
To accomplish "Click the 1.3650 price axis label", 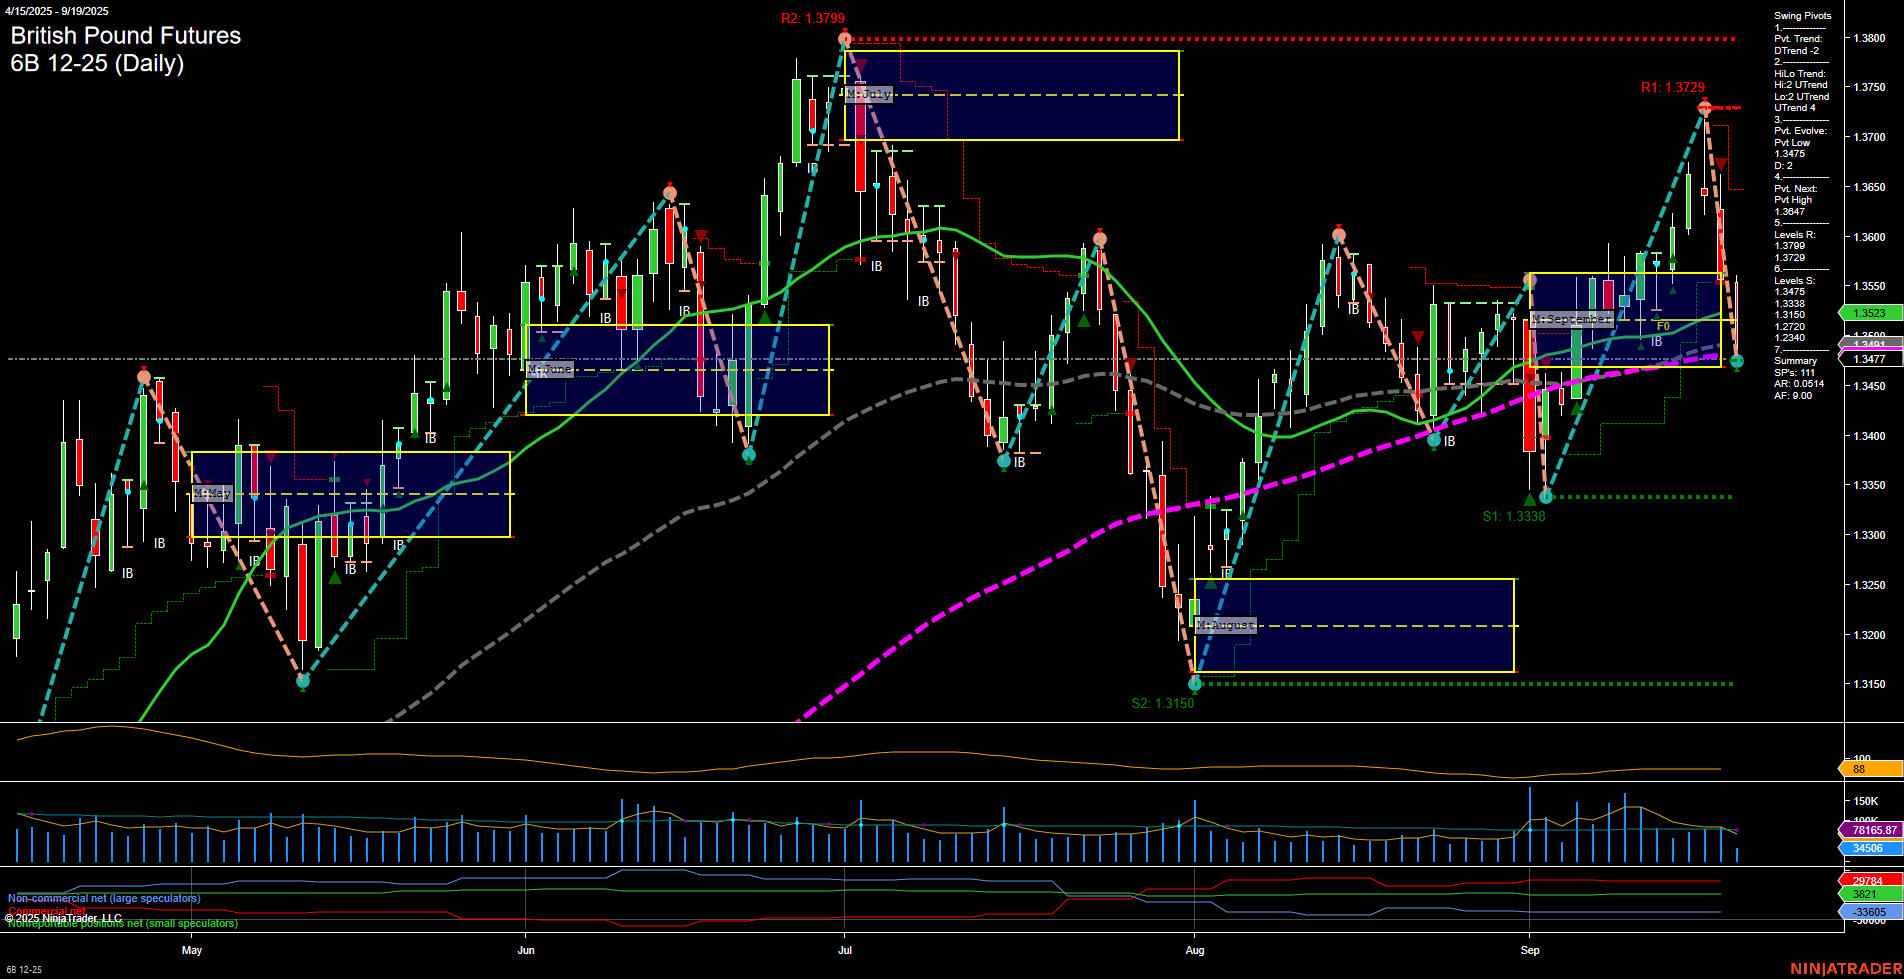I will tap(1869, 188).
